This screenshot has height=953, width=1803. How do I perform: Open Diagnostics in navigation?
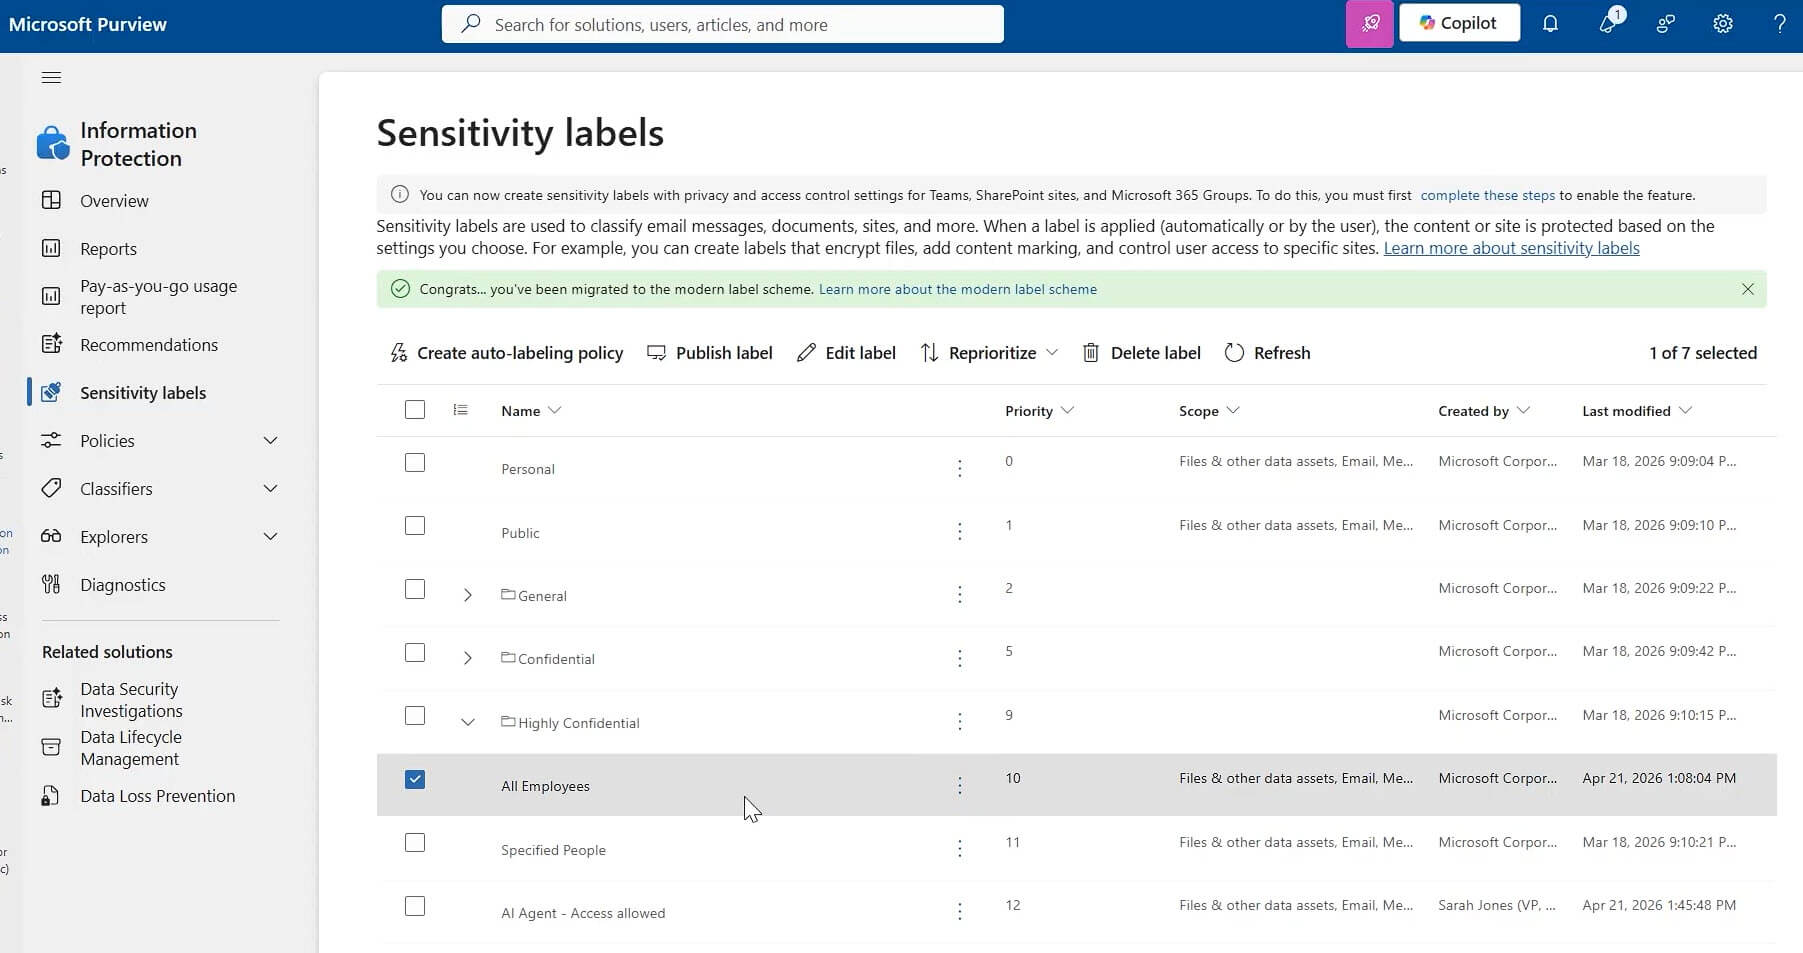[x=123, y=585]
